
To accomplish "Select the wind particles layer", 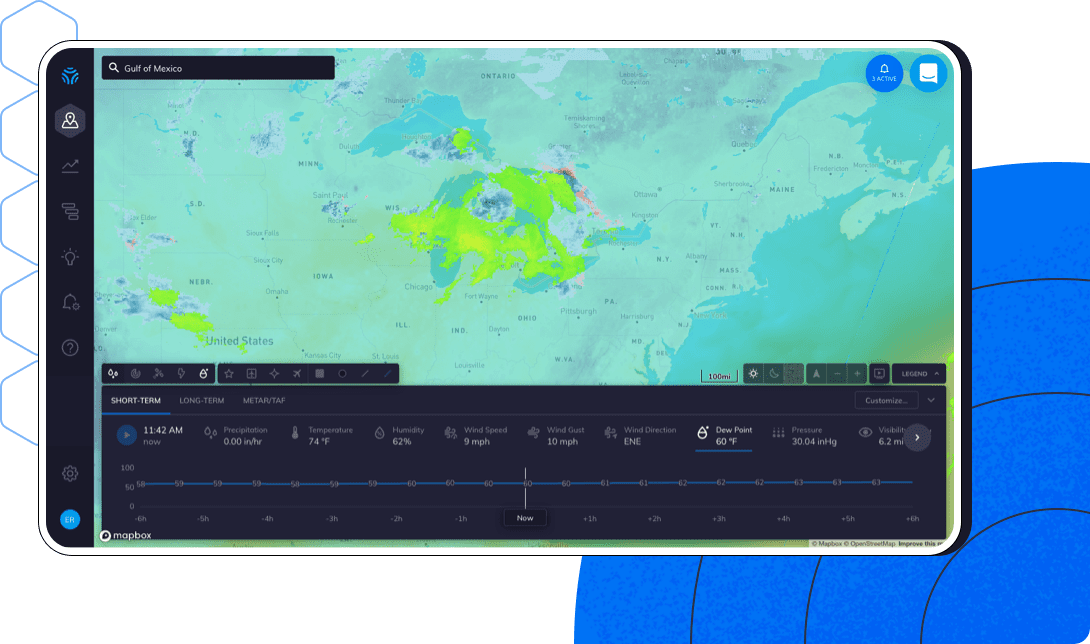I will coord(158,374).
